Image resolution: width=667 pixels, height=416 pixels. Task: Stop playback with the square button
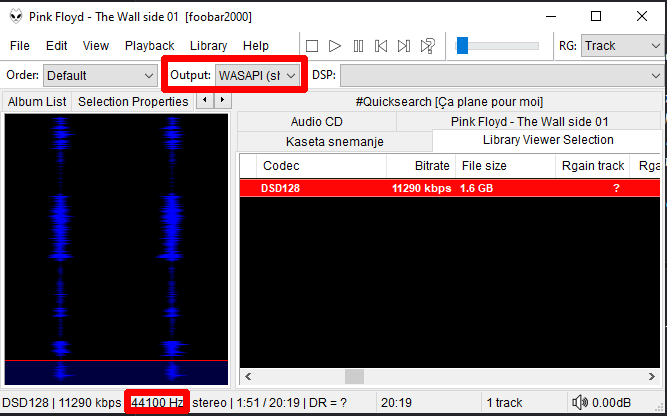(x=312, y=46)
